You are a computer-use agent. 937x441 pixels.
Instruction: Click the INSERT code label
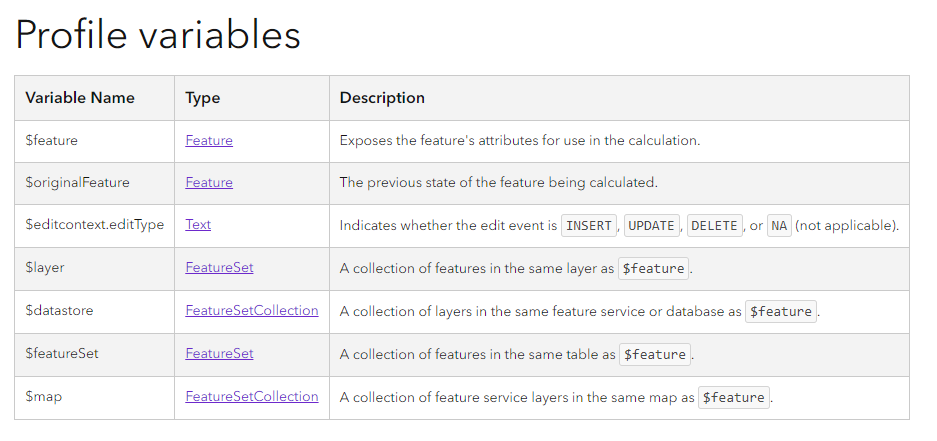pos(589,226)
